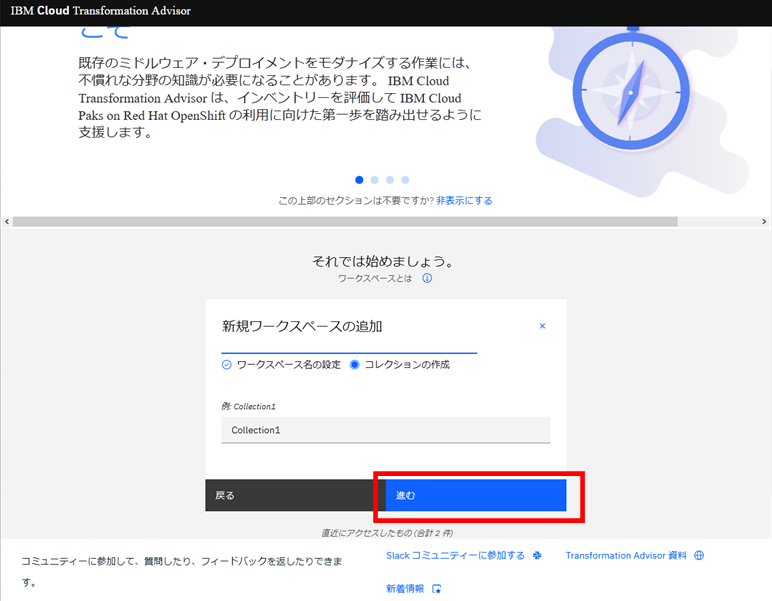
Task: Open the workspace info icon
Action: [427, 278]
